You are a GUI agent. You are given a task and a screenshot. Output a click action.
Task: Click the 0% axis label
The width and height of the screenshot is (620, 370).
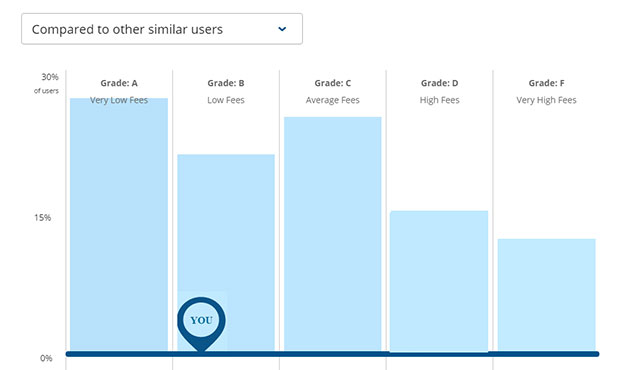click(x=46, y=358)
